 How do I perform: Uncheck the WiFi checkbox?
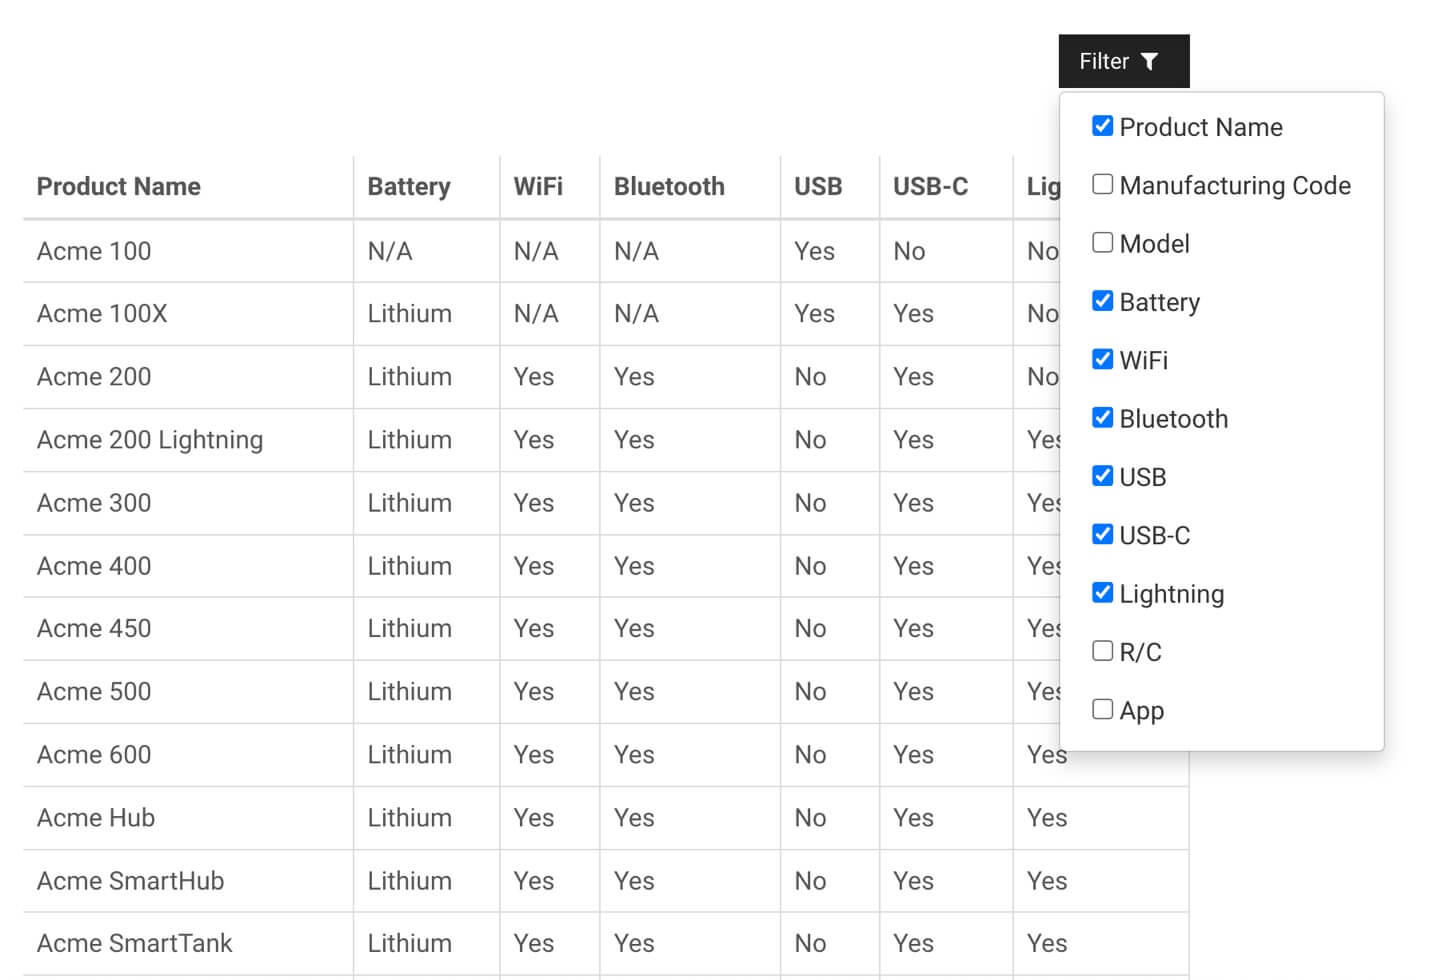(x=1102, y=359)
